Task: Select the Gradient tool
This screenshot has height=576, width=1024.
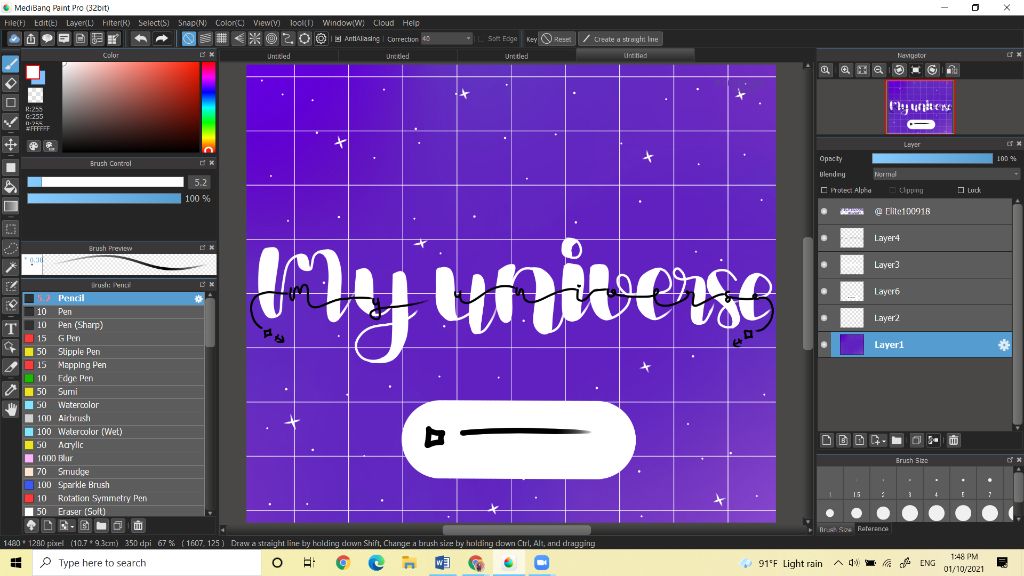Action: pyautogui.click(x=10, y=206)
